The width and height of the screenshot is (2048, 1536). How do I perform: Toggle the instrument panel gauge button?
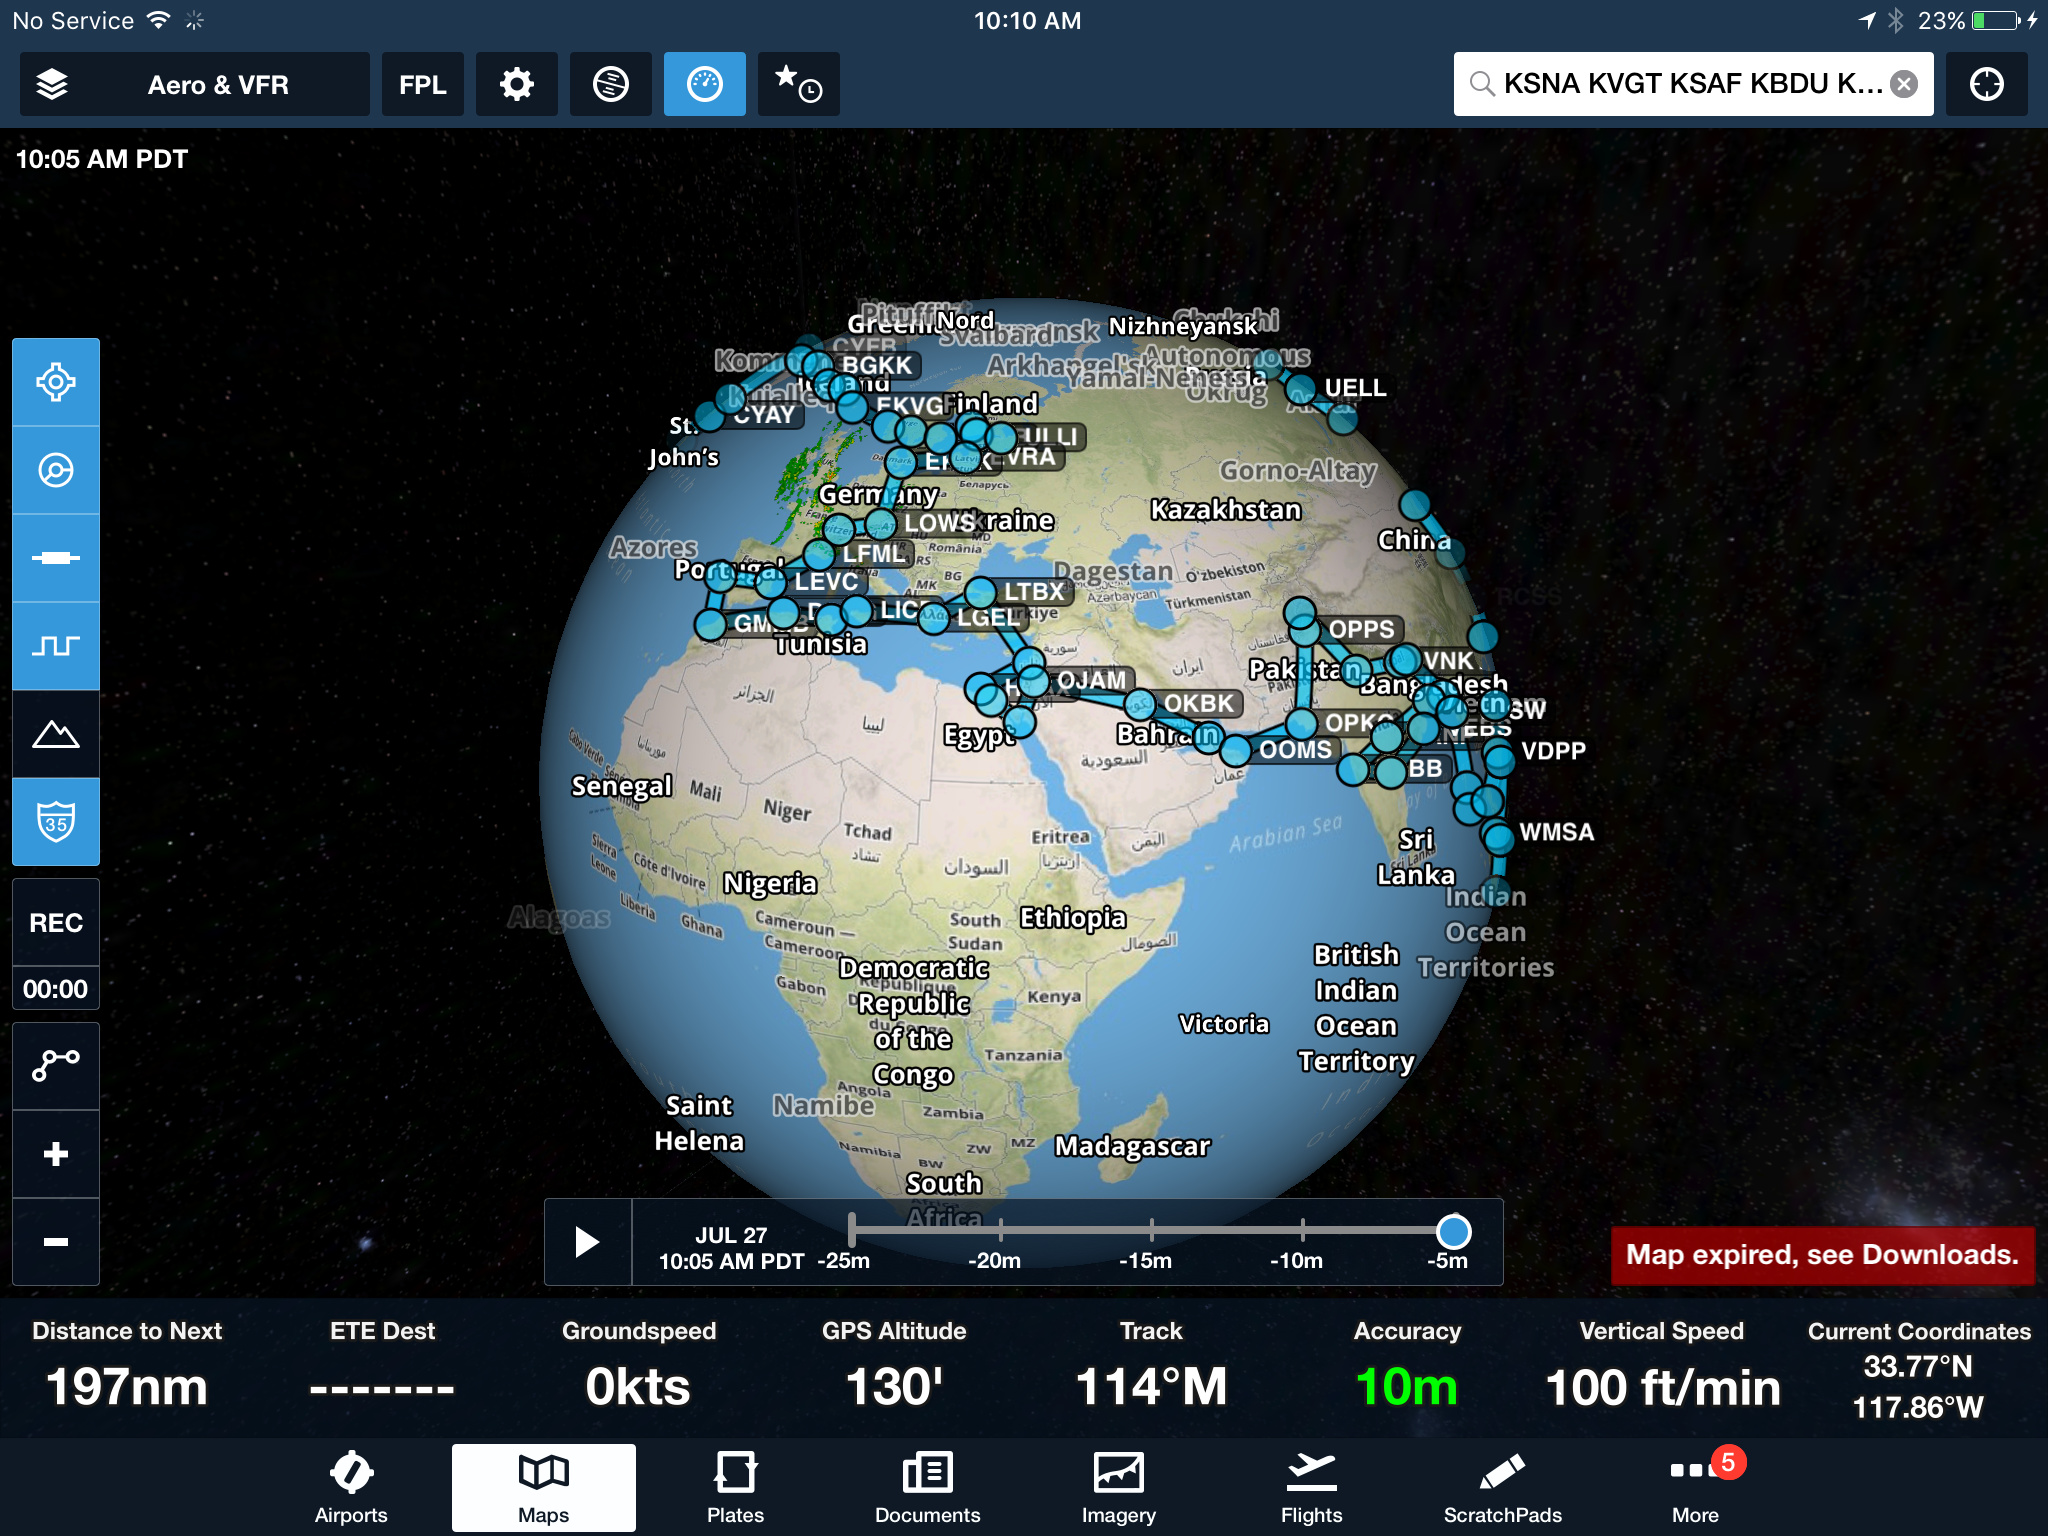click(x=704, y=84)
